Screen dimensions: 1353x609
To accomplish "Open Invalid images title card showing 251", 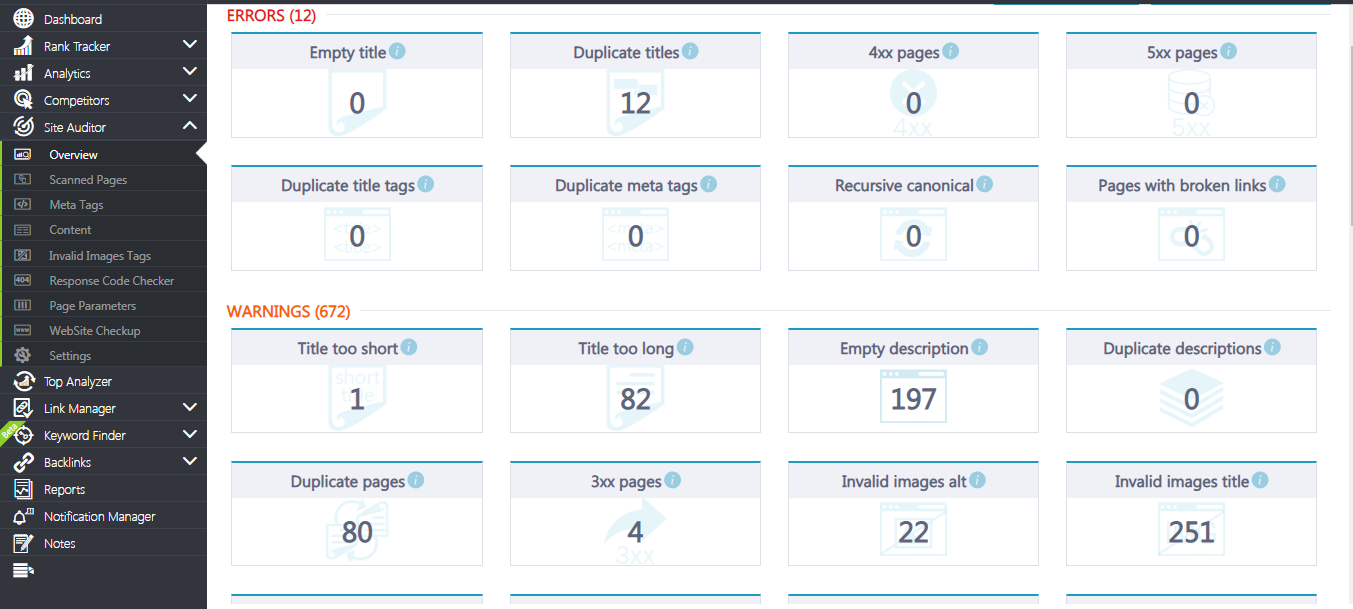I will point(1191,514).
